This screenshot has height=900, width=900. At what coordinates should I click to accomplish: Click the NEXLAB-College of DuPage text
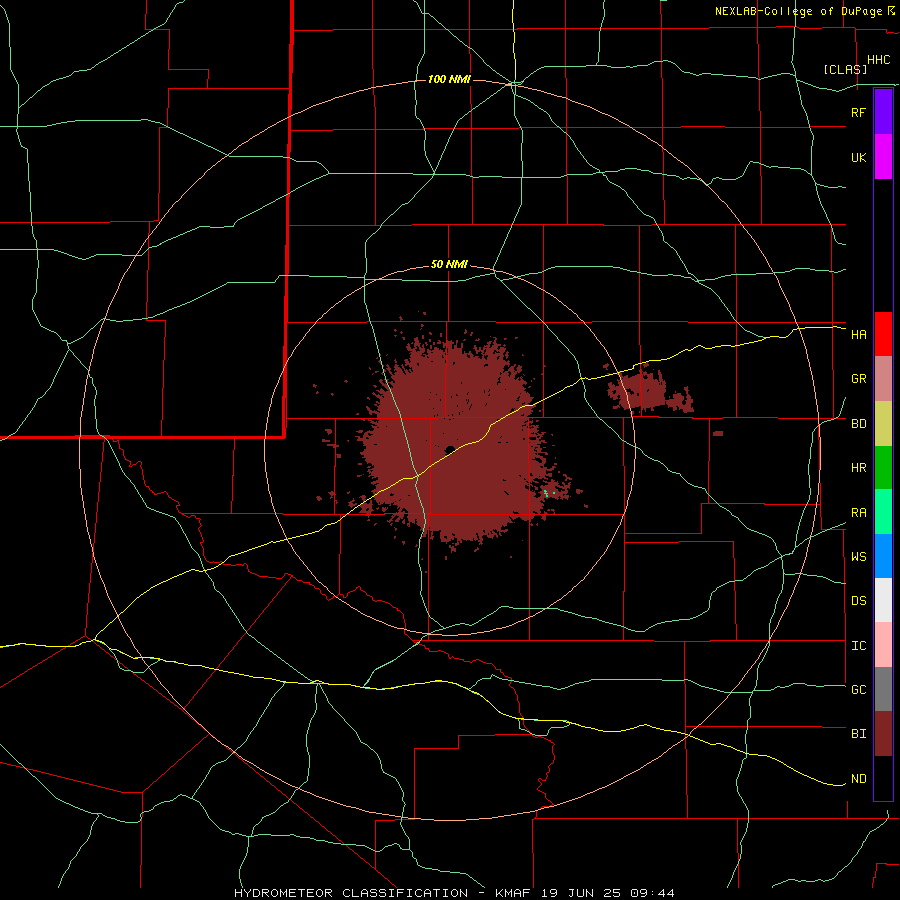800,11
